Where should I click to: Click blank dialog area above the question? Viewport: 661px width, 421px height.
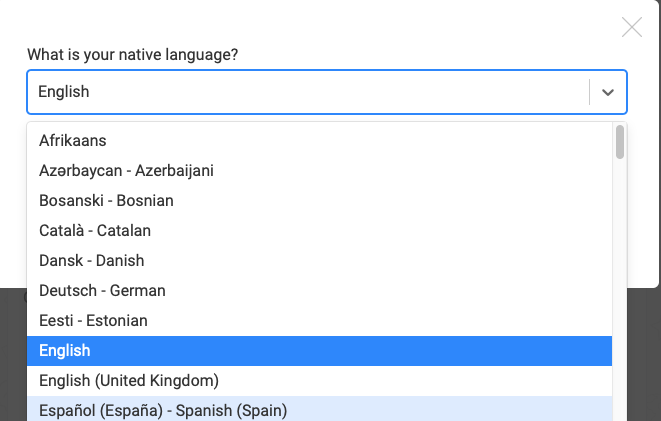(300, 22)
